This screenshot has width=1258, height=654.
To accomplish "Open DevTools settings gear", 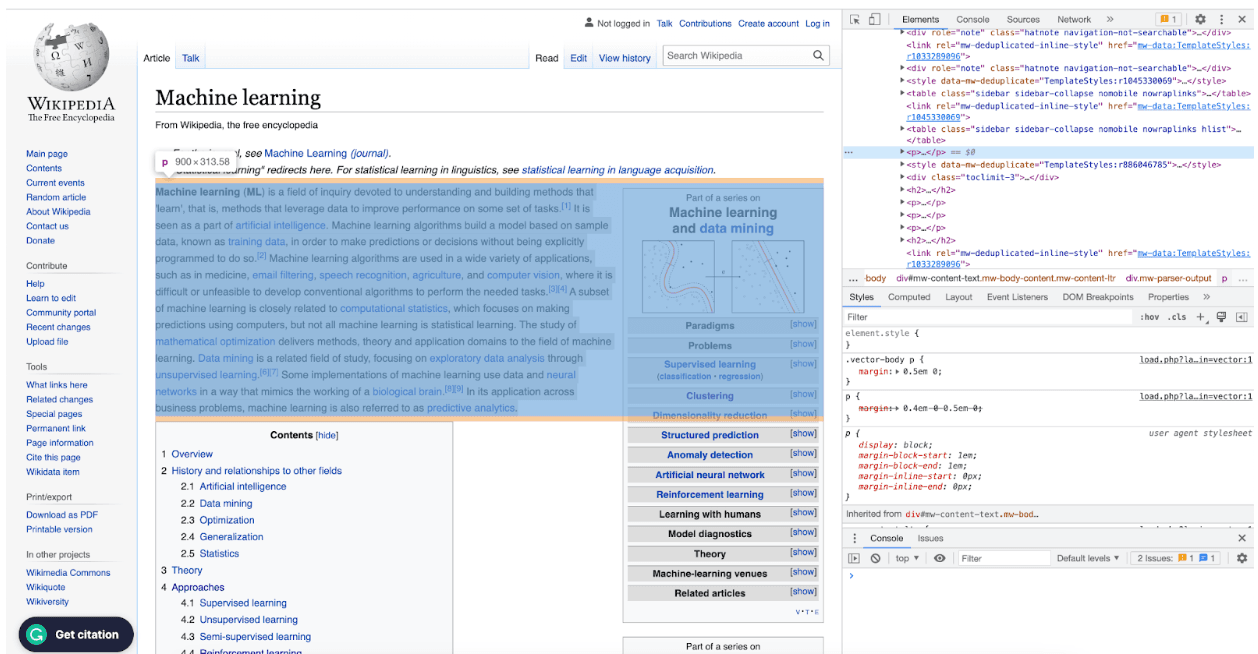I will pos(1200,19).
